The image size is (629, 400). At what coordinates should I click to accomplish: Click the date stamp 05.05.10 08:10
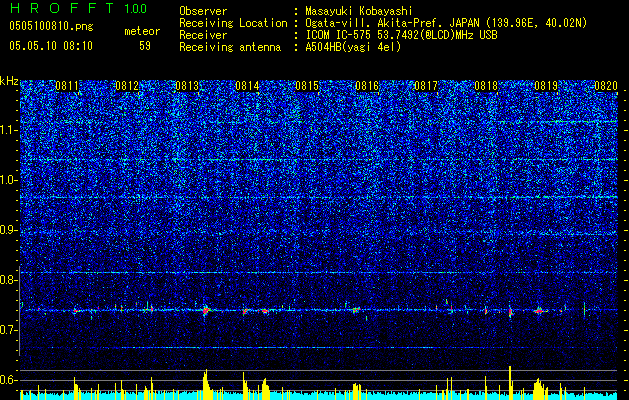pos(50,46)
